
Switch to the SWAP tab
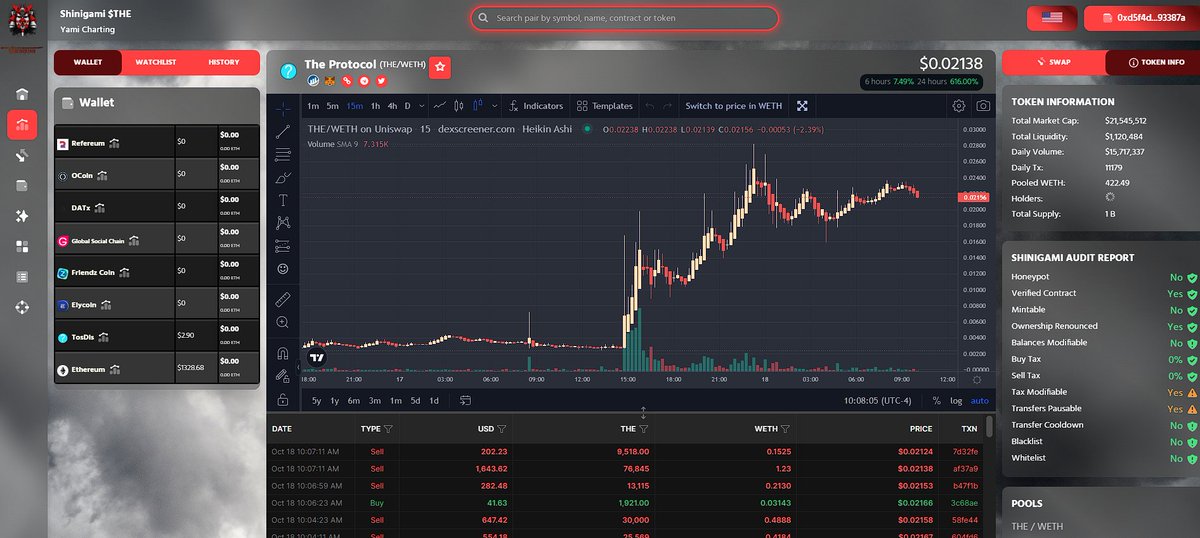click(x=1054, y=62)
